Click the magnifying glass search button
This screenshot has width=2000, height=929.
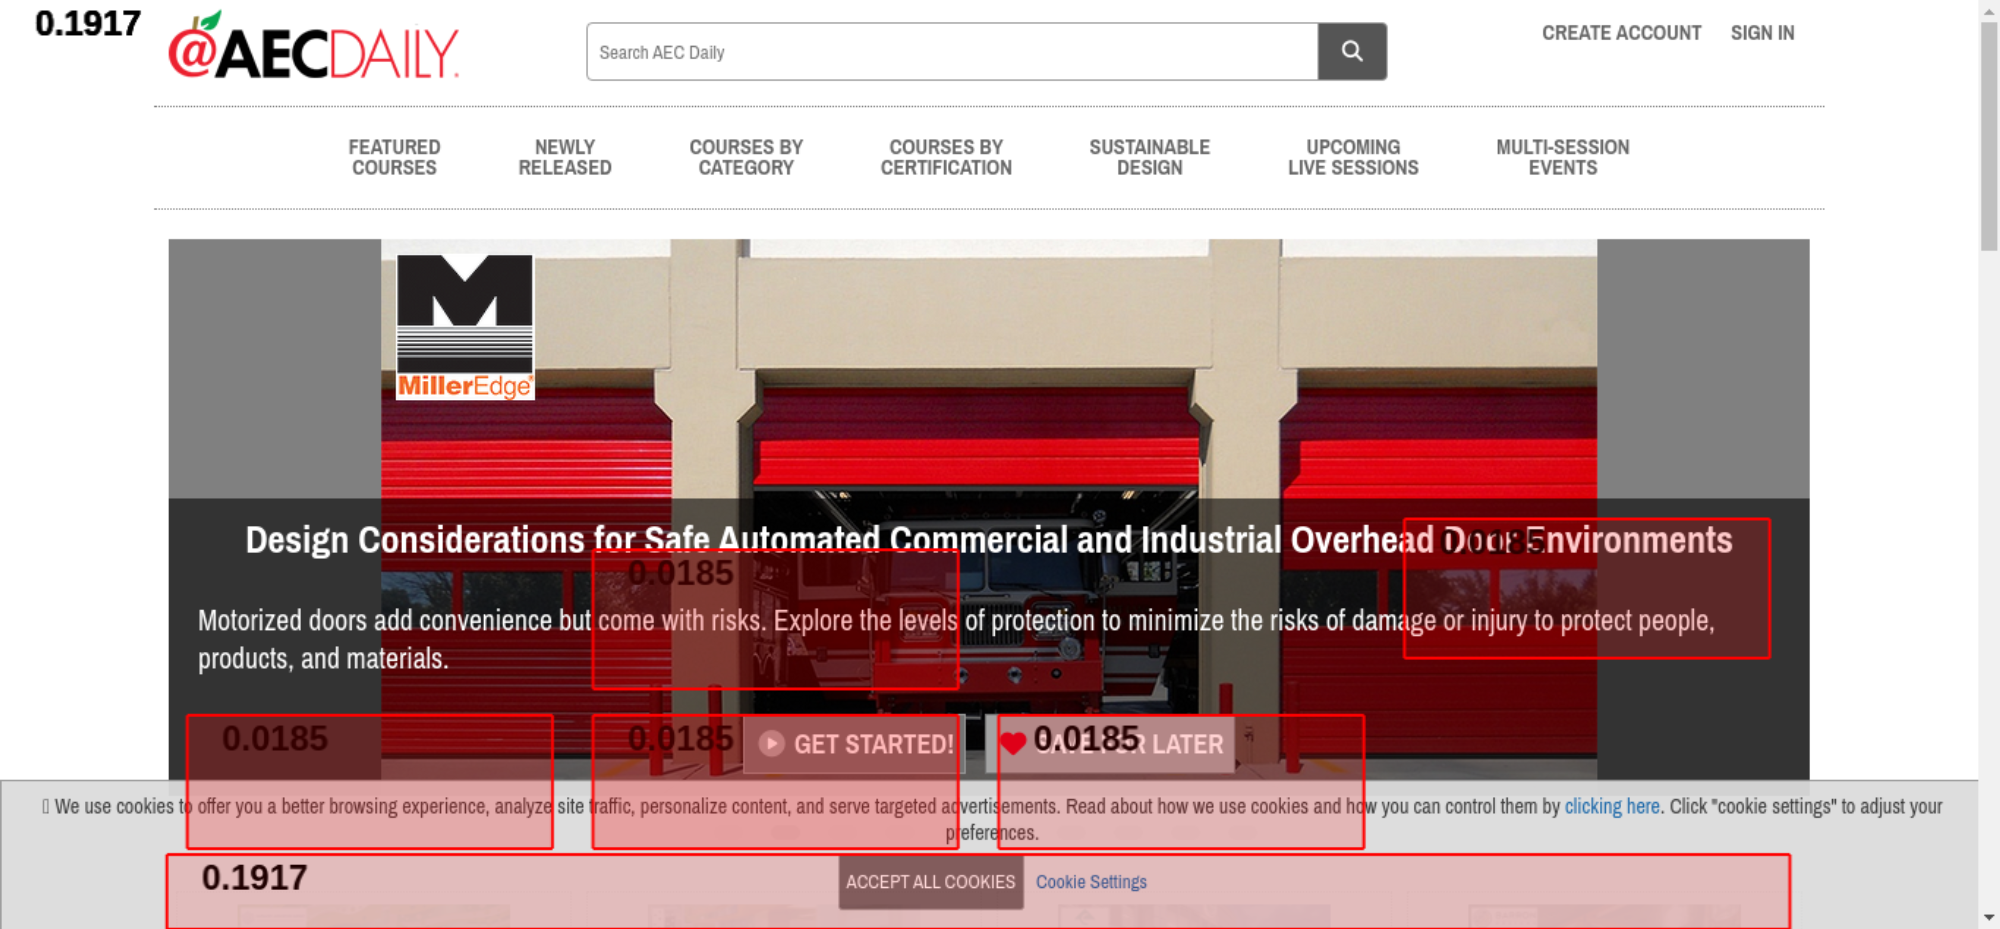(1351, 51)
